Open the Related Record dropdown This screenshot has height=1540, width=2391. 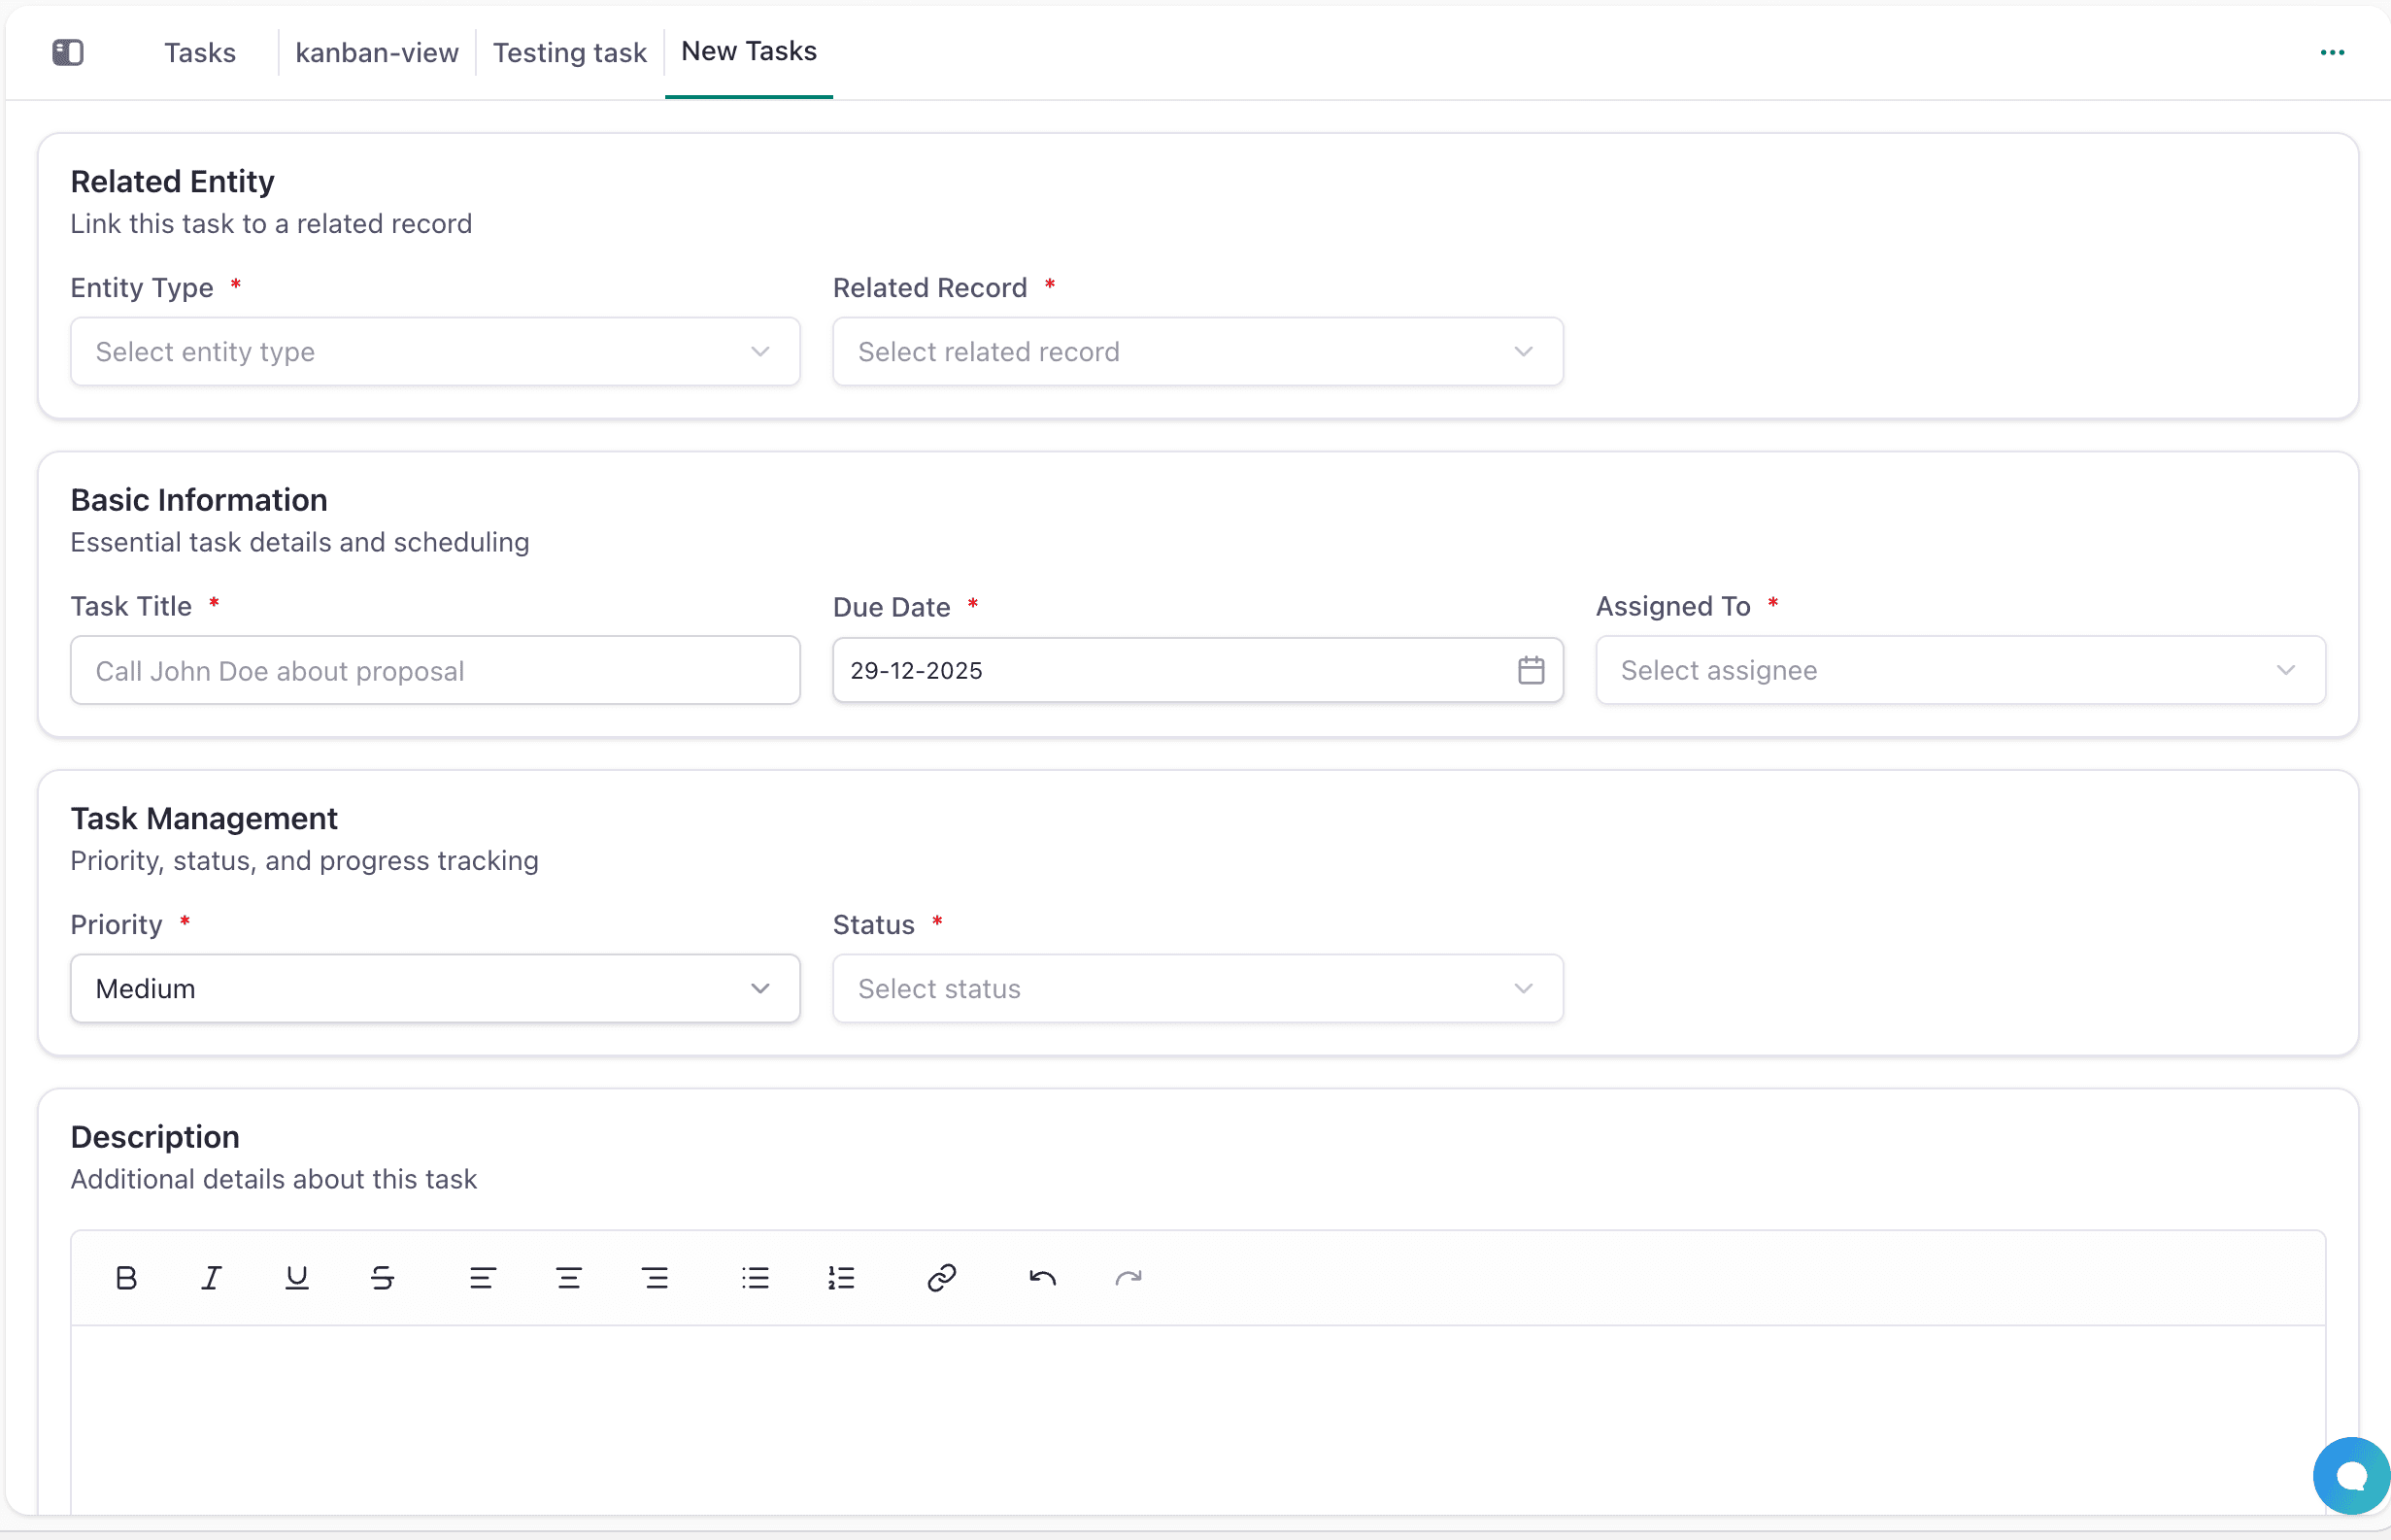pyautogui.click(x=1197, y=351)
